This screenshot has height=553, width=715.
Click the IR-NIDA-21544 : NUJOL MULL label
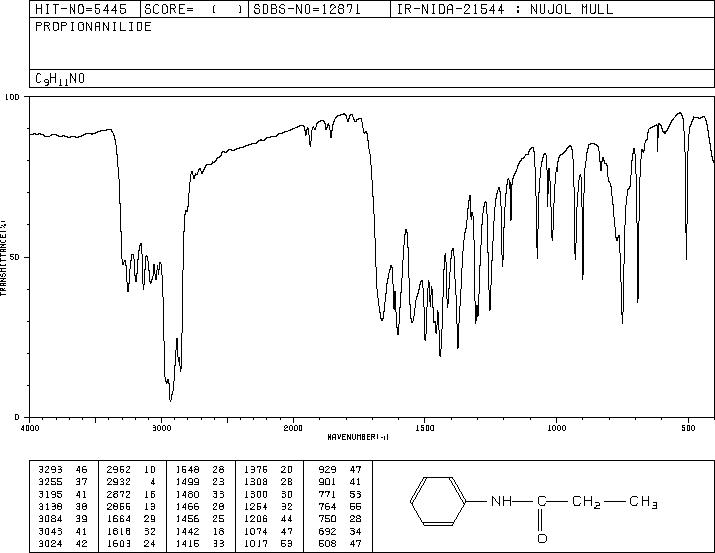coord(505,9)
